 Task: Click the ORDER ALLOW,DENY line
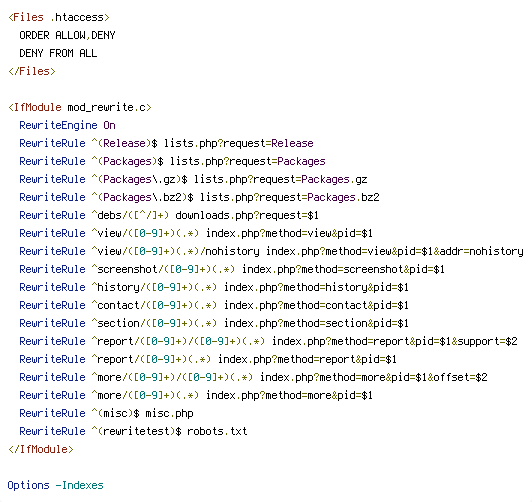[x=67, y=35]
